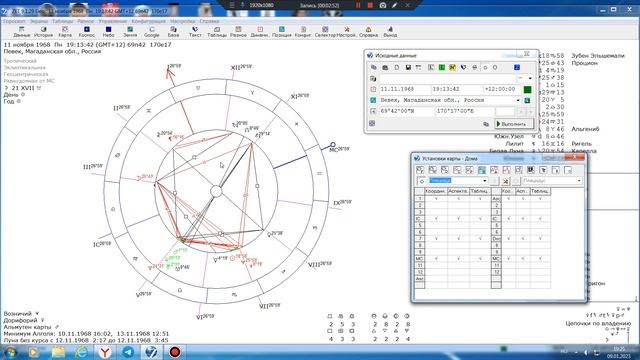
Task: Click the longitude field 170°17'00"E
Action: pos(464,111)
